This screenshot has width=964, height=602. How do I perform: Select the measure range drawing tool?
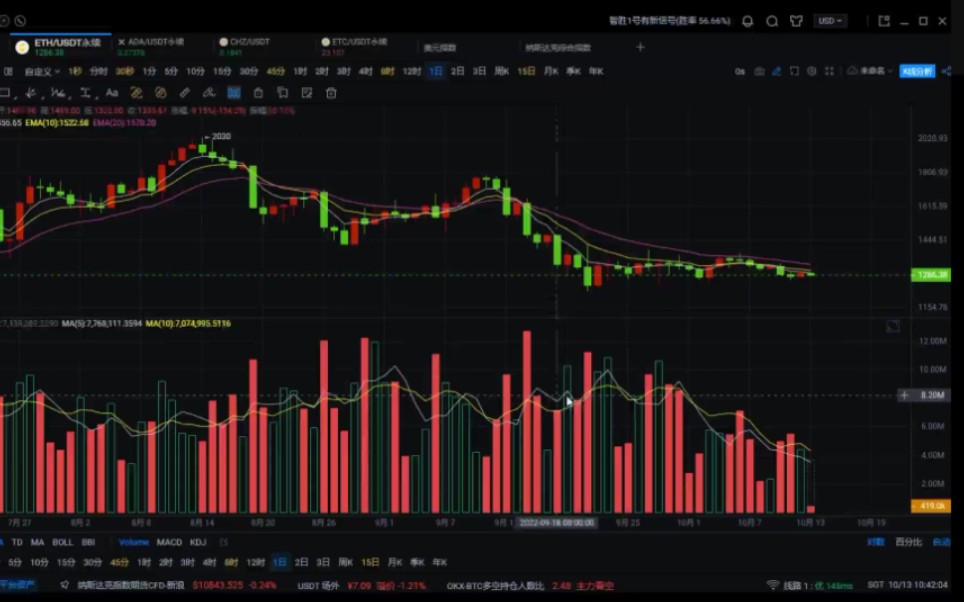(85, 93)
